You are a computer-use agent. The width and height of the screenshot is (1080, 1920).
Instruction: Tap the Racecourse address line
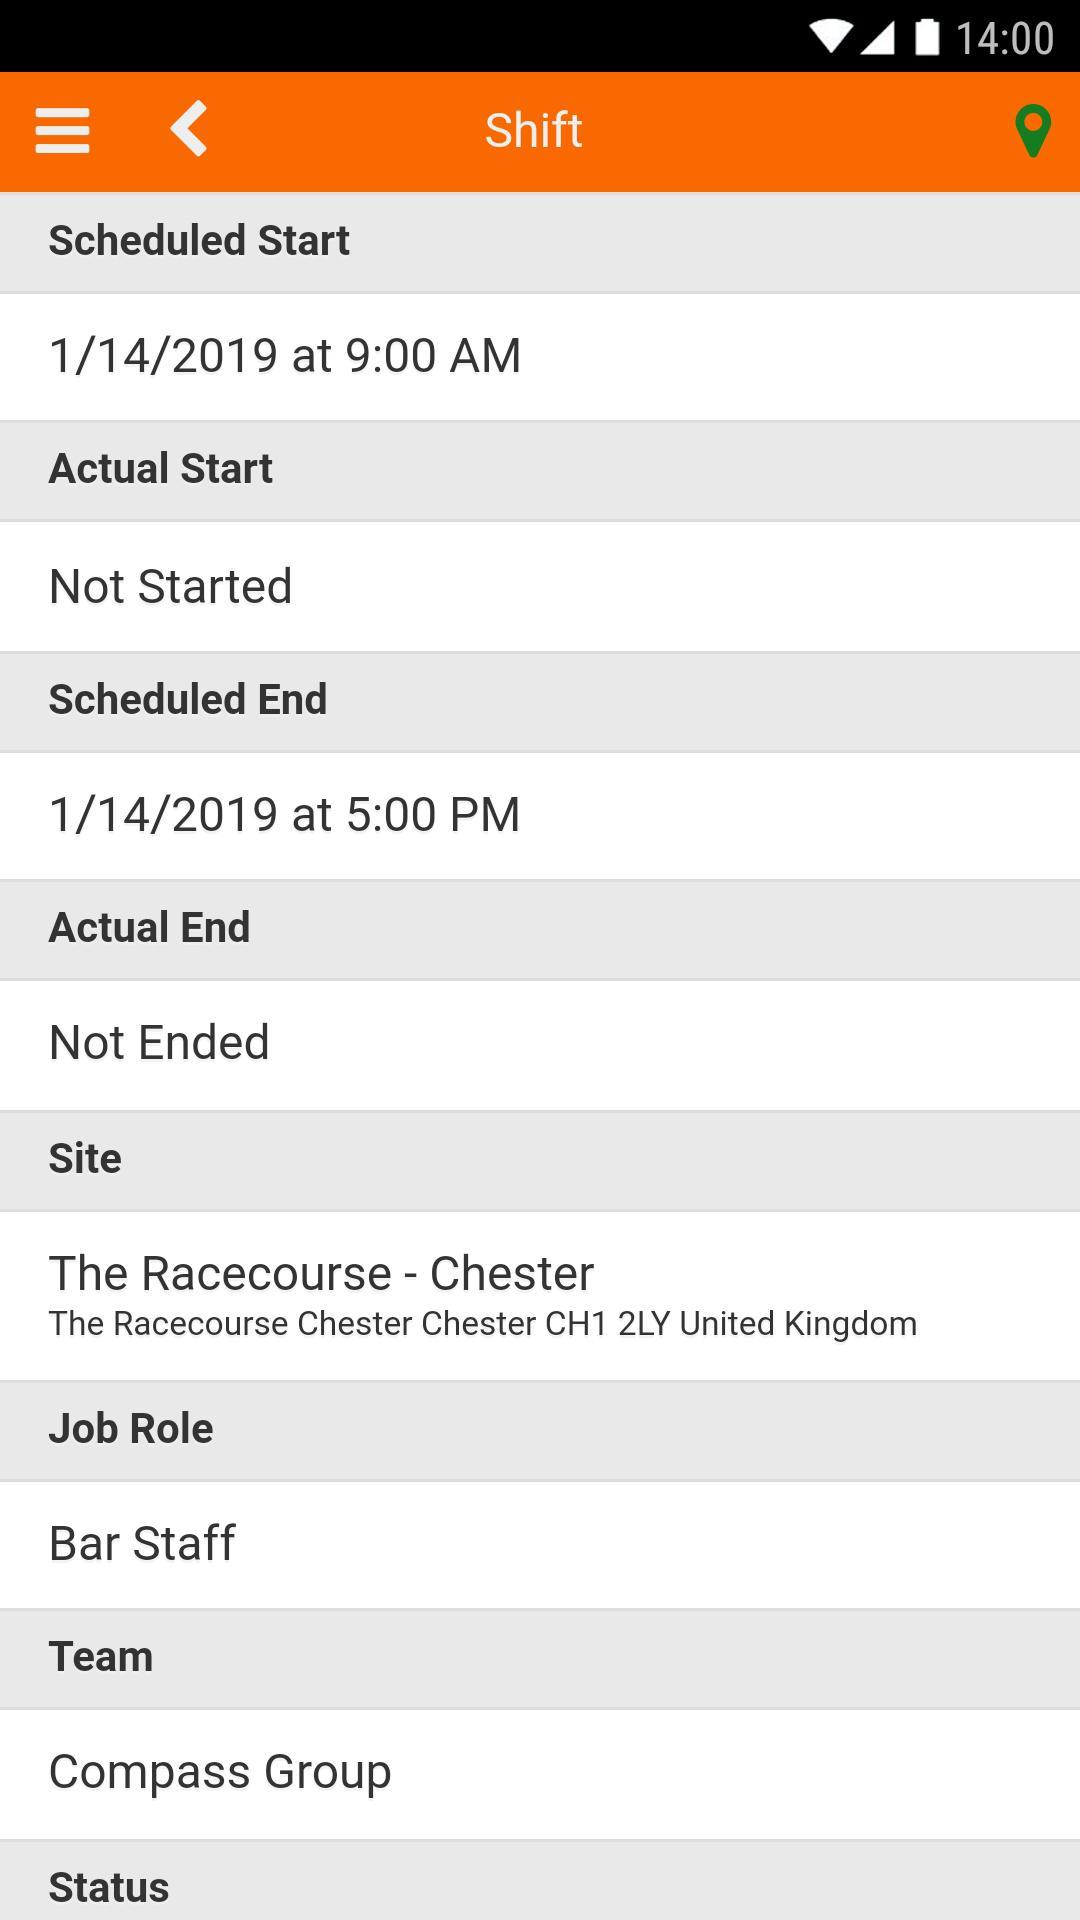point(483,1324)
